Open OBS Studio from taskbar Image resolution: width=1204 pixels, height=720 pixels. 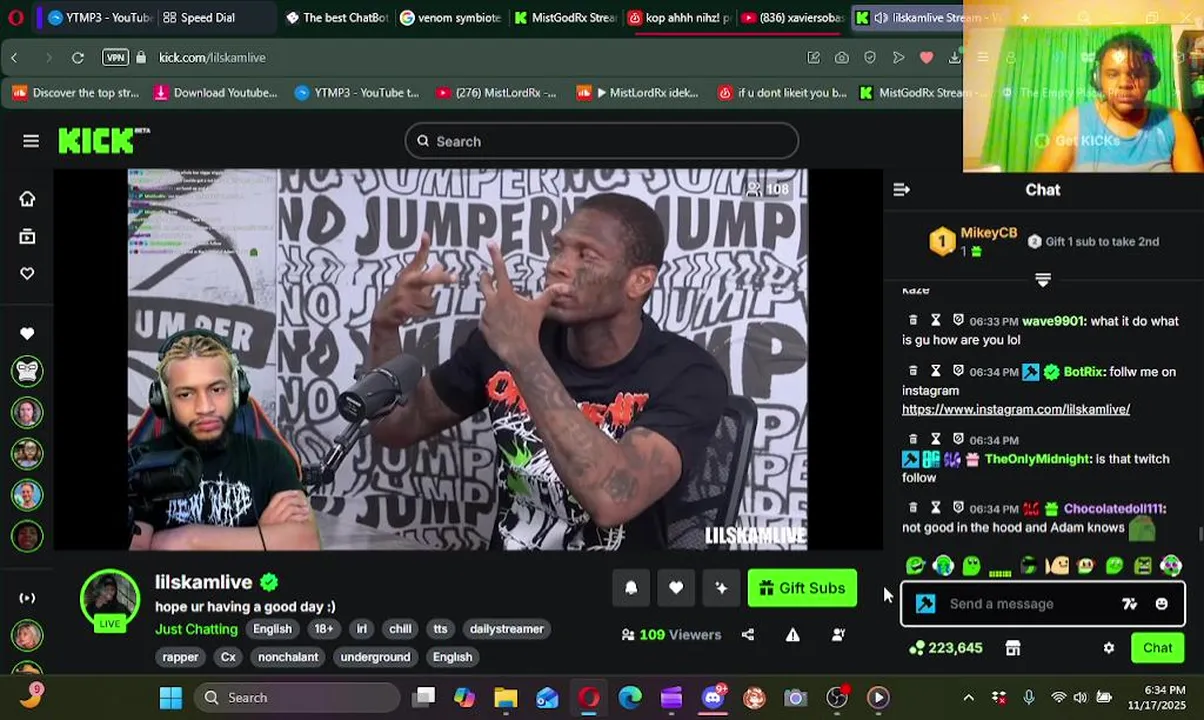pos(837,698)
